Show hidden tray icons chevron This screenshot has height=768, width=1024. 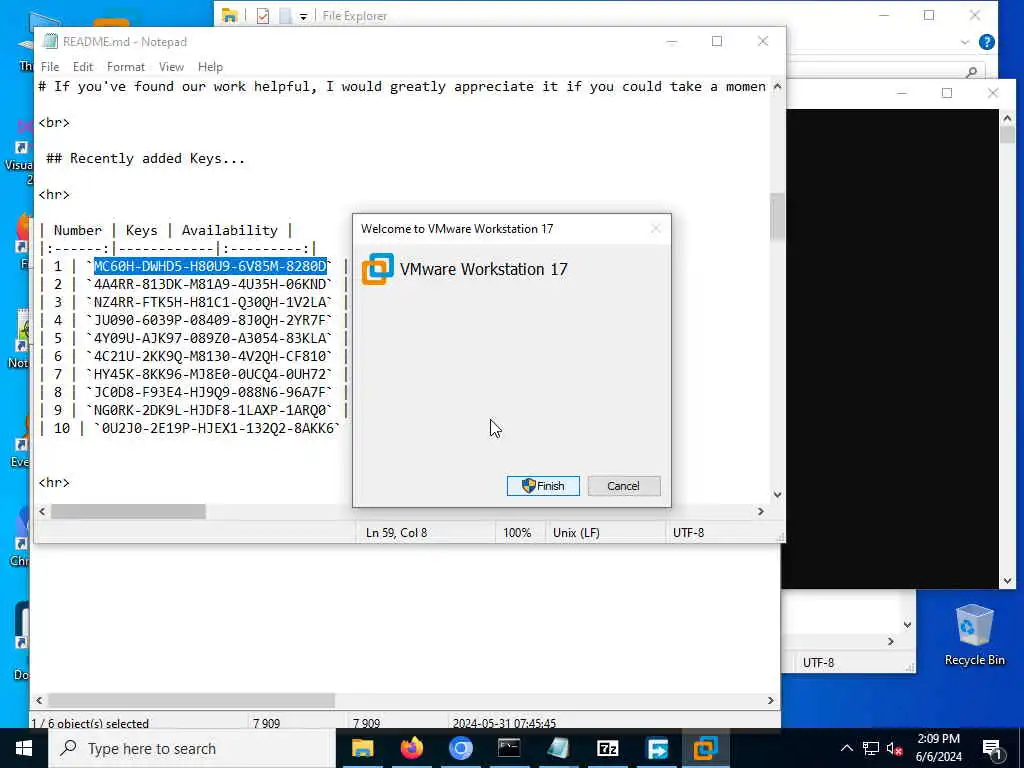tap(846, 748)
